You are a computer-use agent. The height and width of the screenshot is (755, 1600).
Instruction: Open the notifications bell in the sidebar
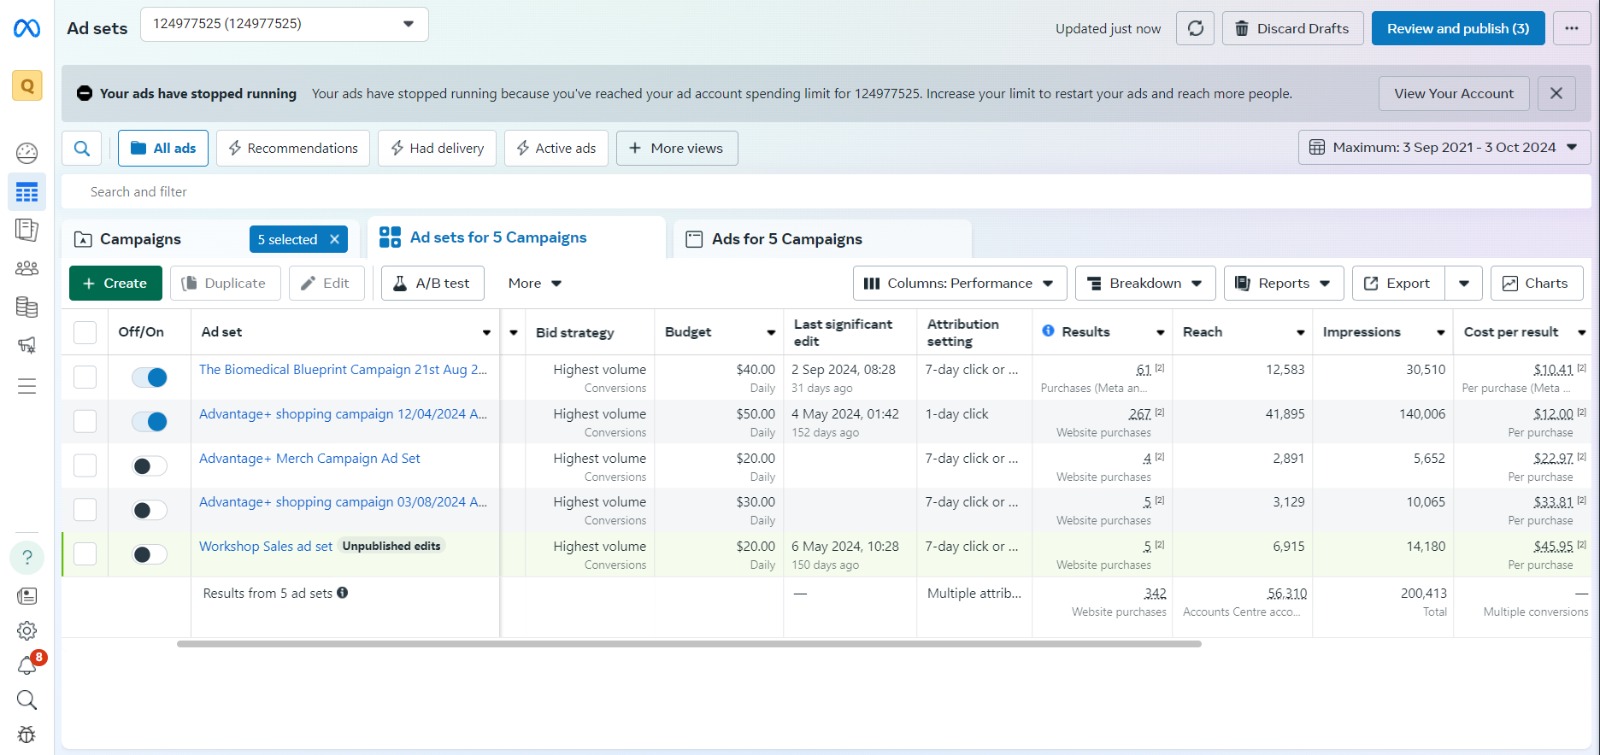coord(27,666)
